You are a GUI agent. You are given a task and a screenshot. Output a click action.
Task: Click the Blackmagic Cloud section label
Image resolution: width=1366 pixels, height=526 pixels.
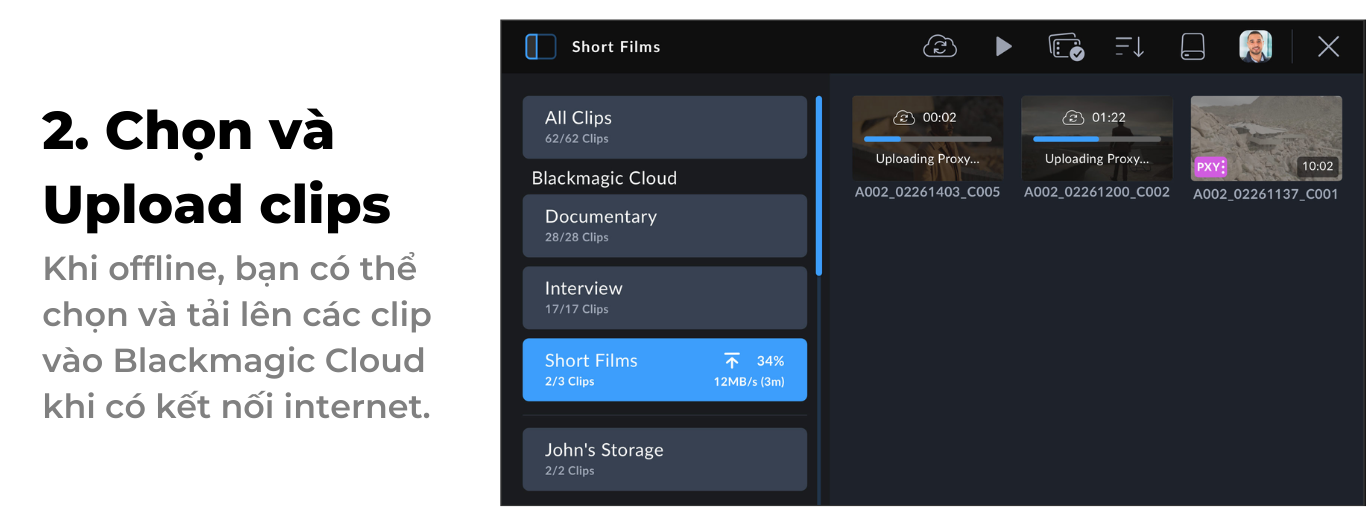tap(604, 178)
